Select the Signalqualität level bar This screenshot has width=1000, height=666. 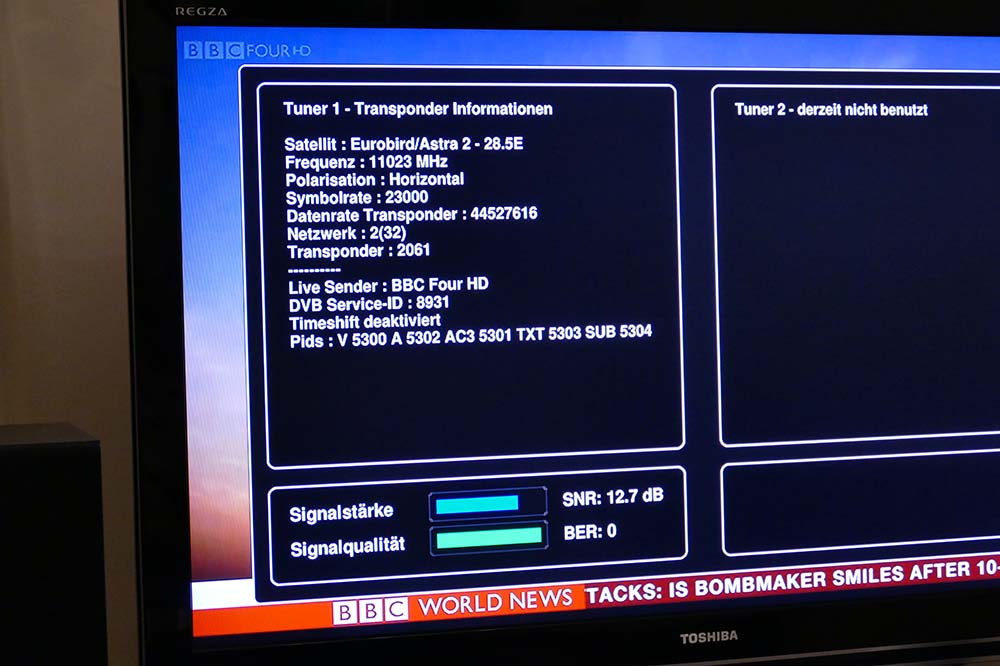pyautogui.click(x=488, y=538)
